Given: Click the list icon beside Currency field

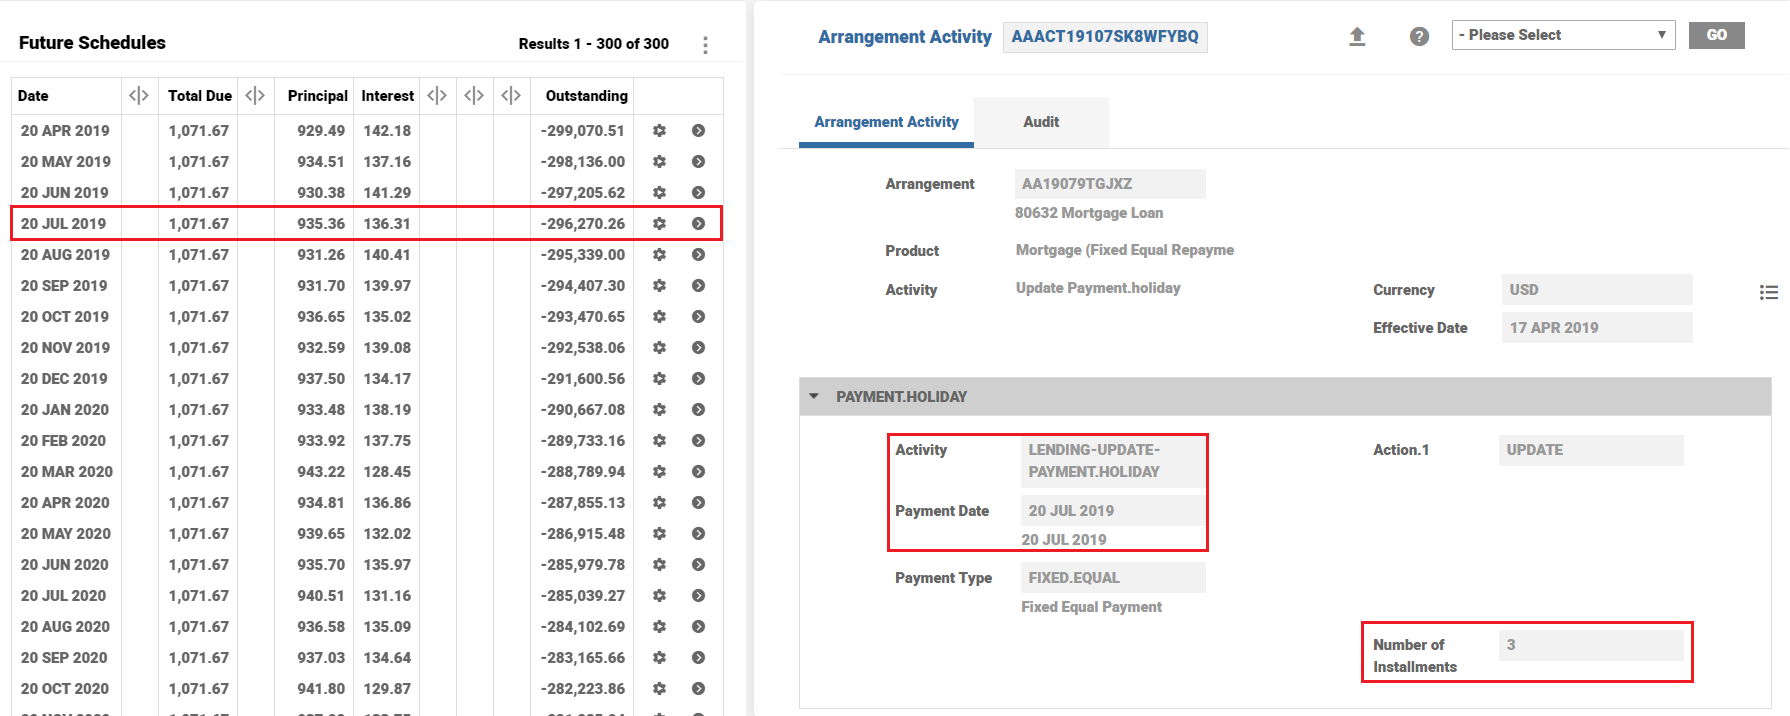Looking at the screenshot, I should (1768, 292).
